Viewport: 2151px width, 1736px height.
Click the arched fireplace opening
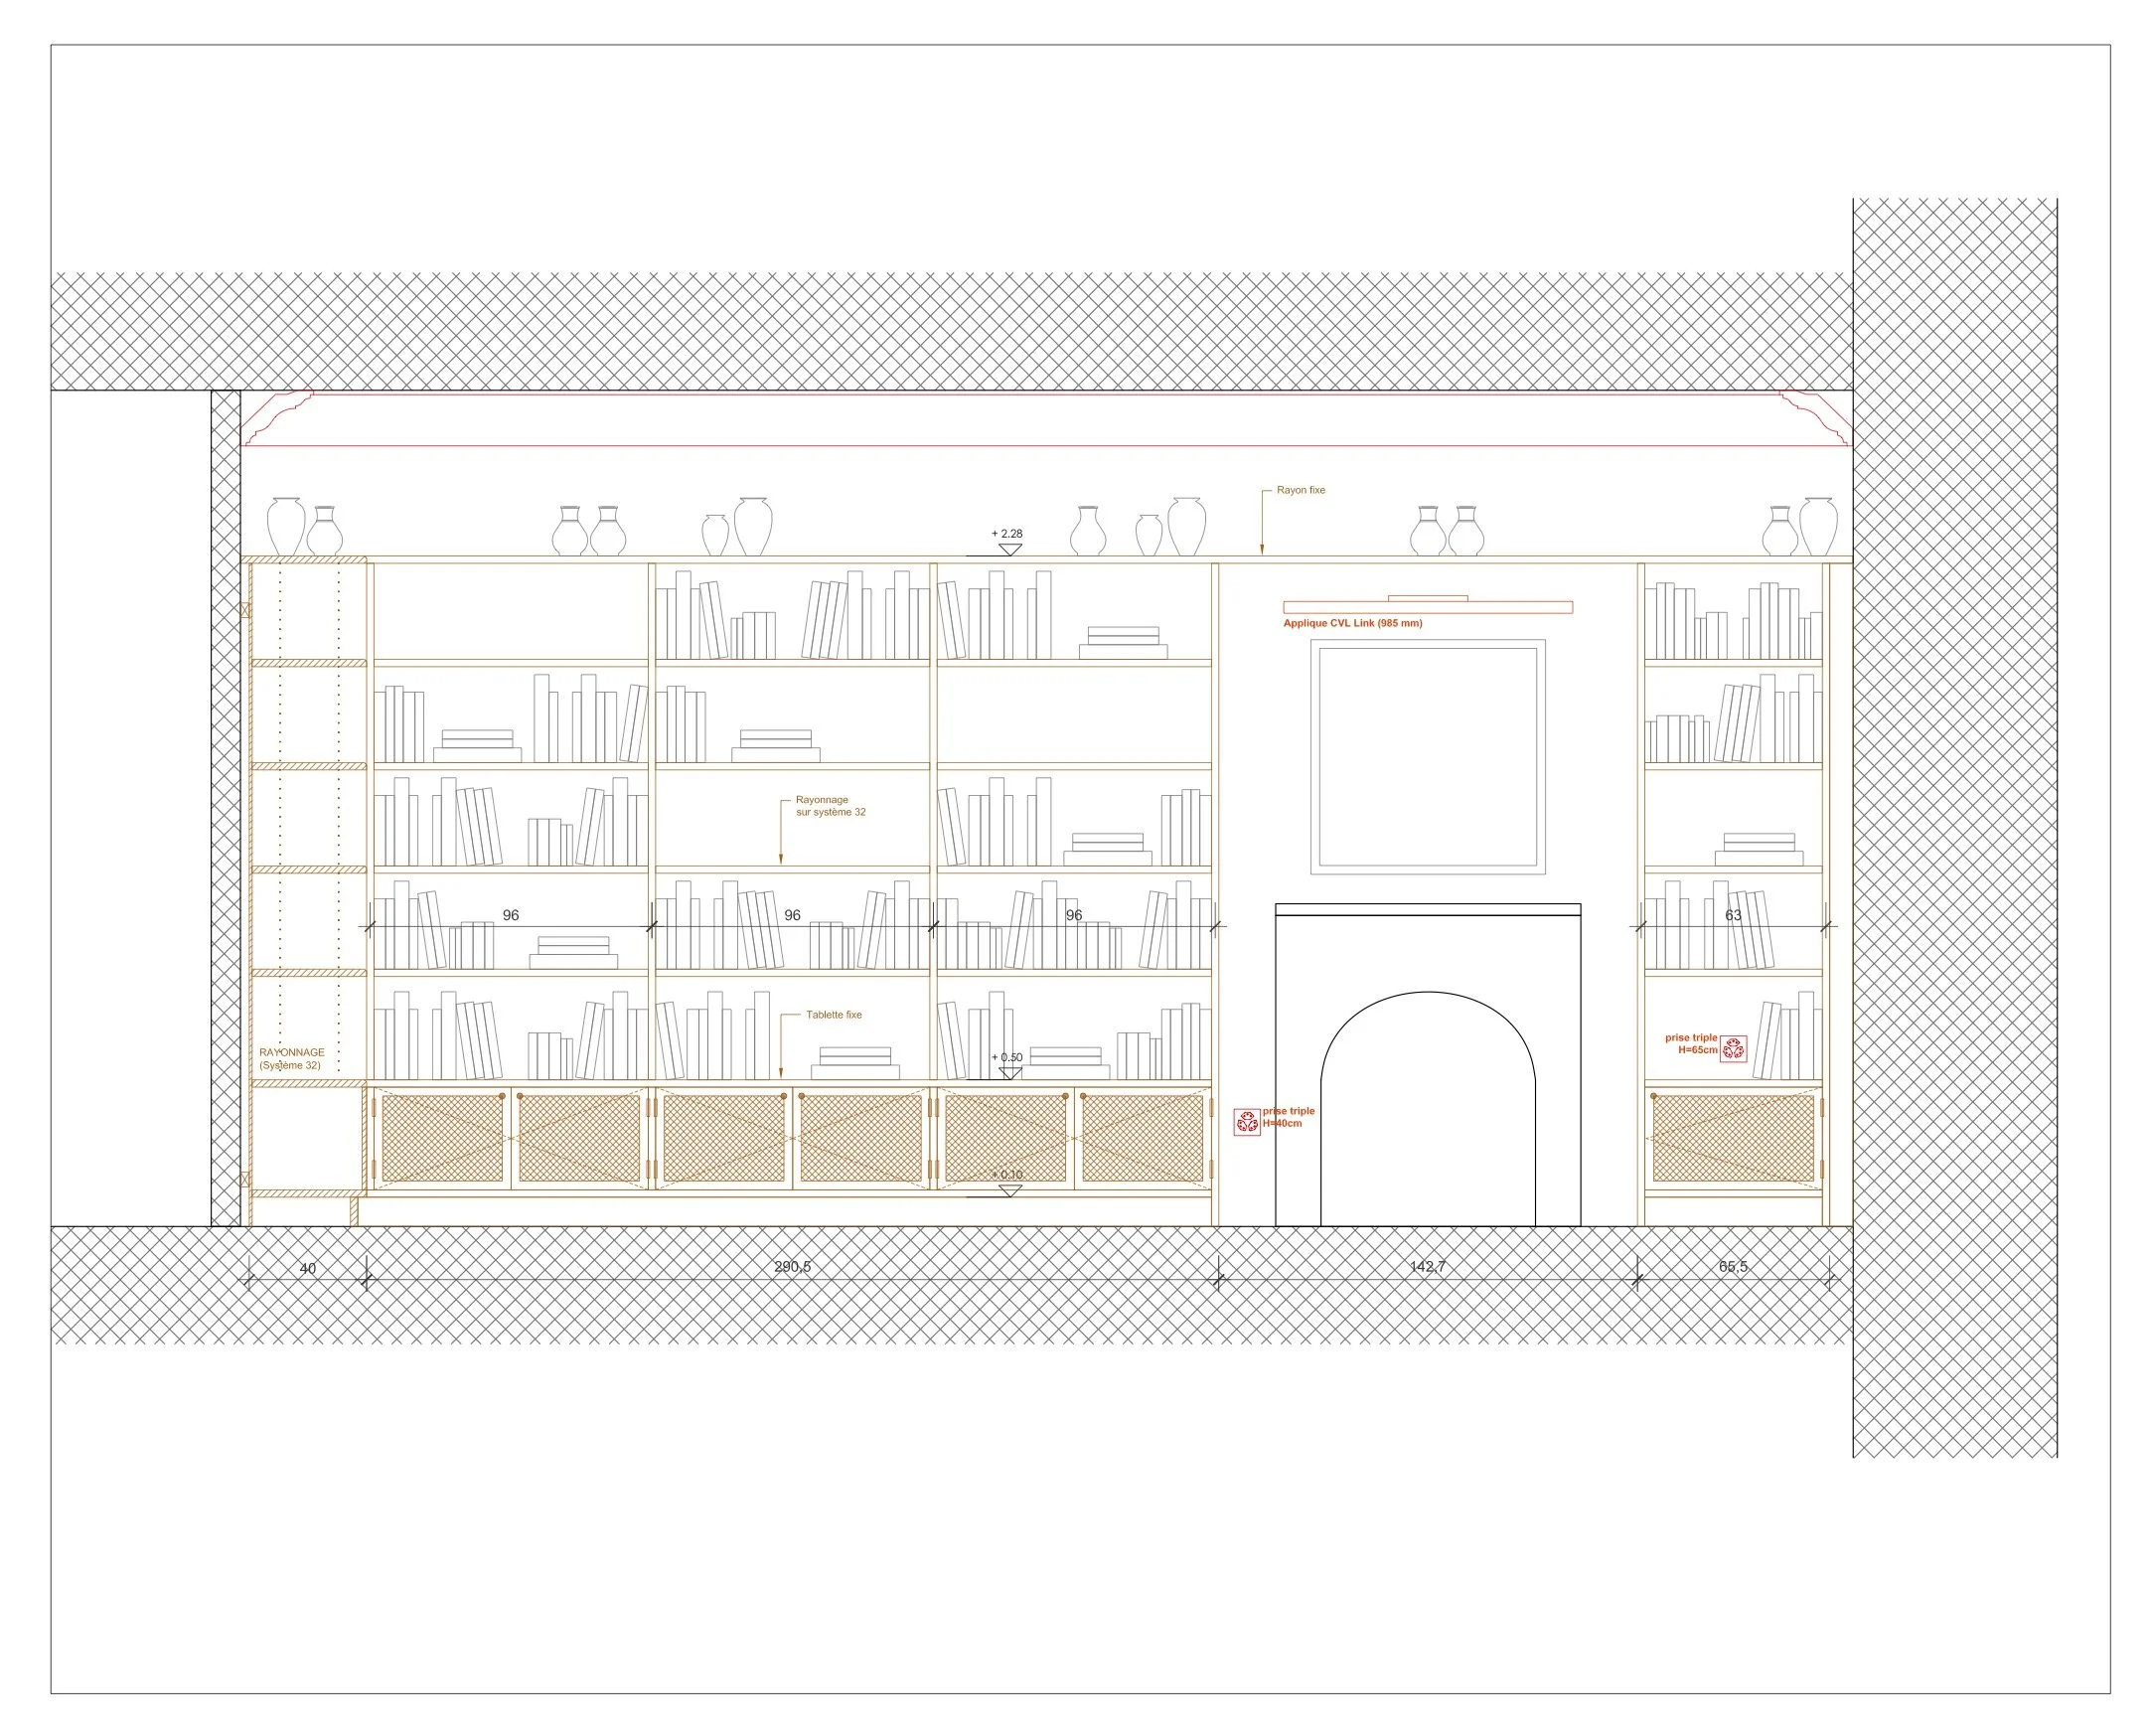(1427, 1109)
